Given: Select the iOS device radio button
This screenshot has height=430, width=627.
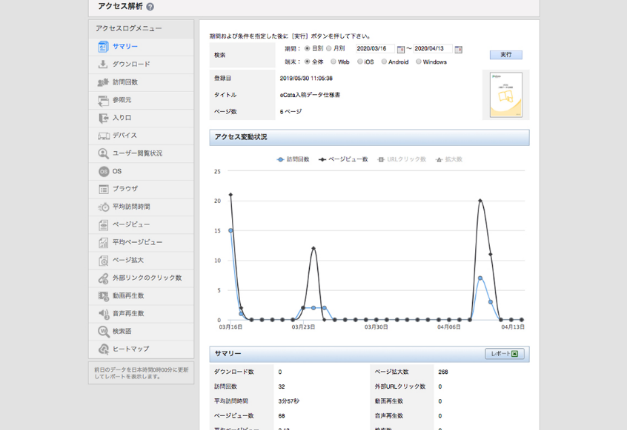Looking at the screenshot, I should point(360,62).
